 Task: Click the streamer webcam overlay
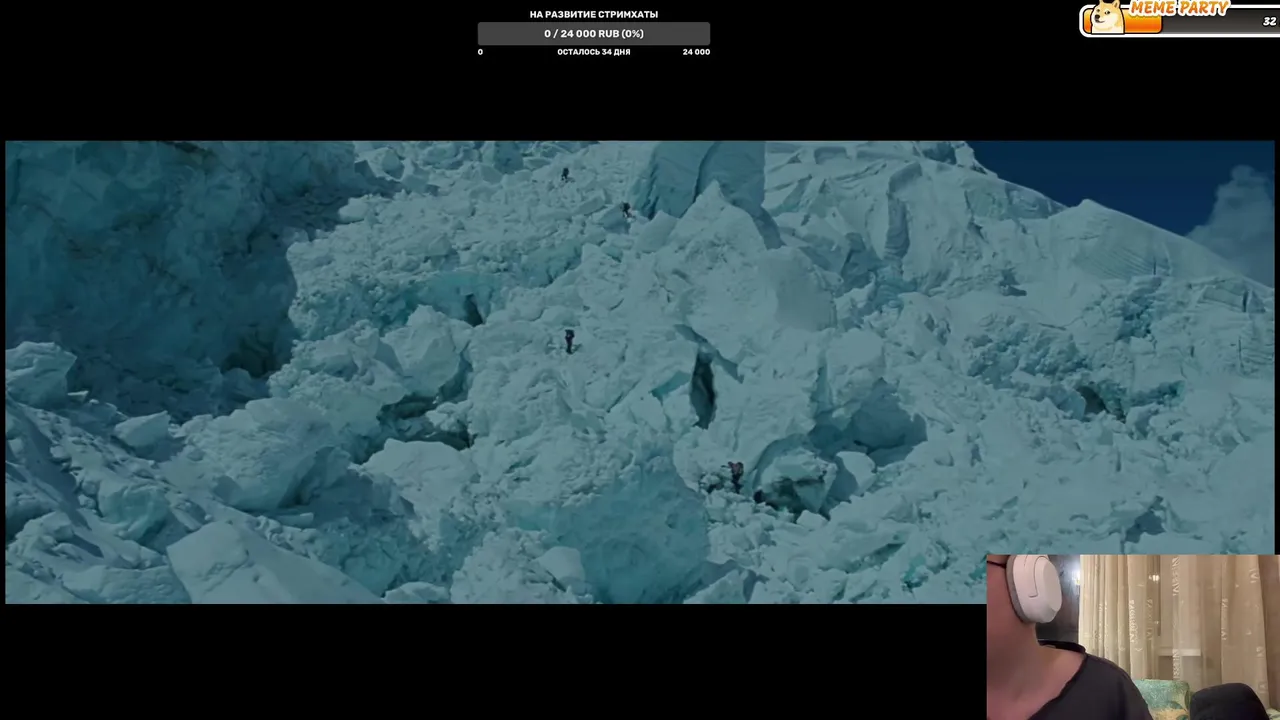(x=1133, y=637)
